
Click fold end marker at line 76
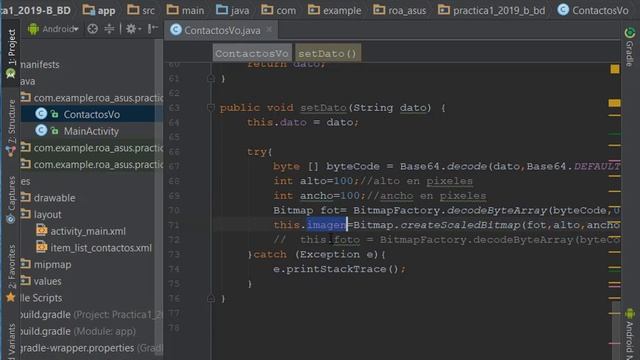point(211,299)
